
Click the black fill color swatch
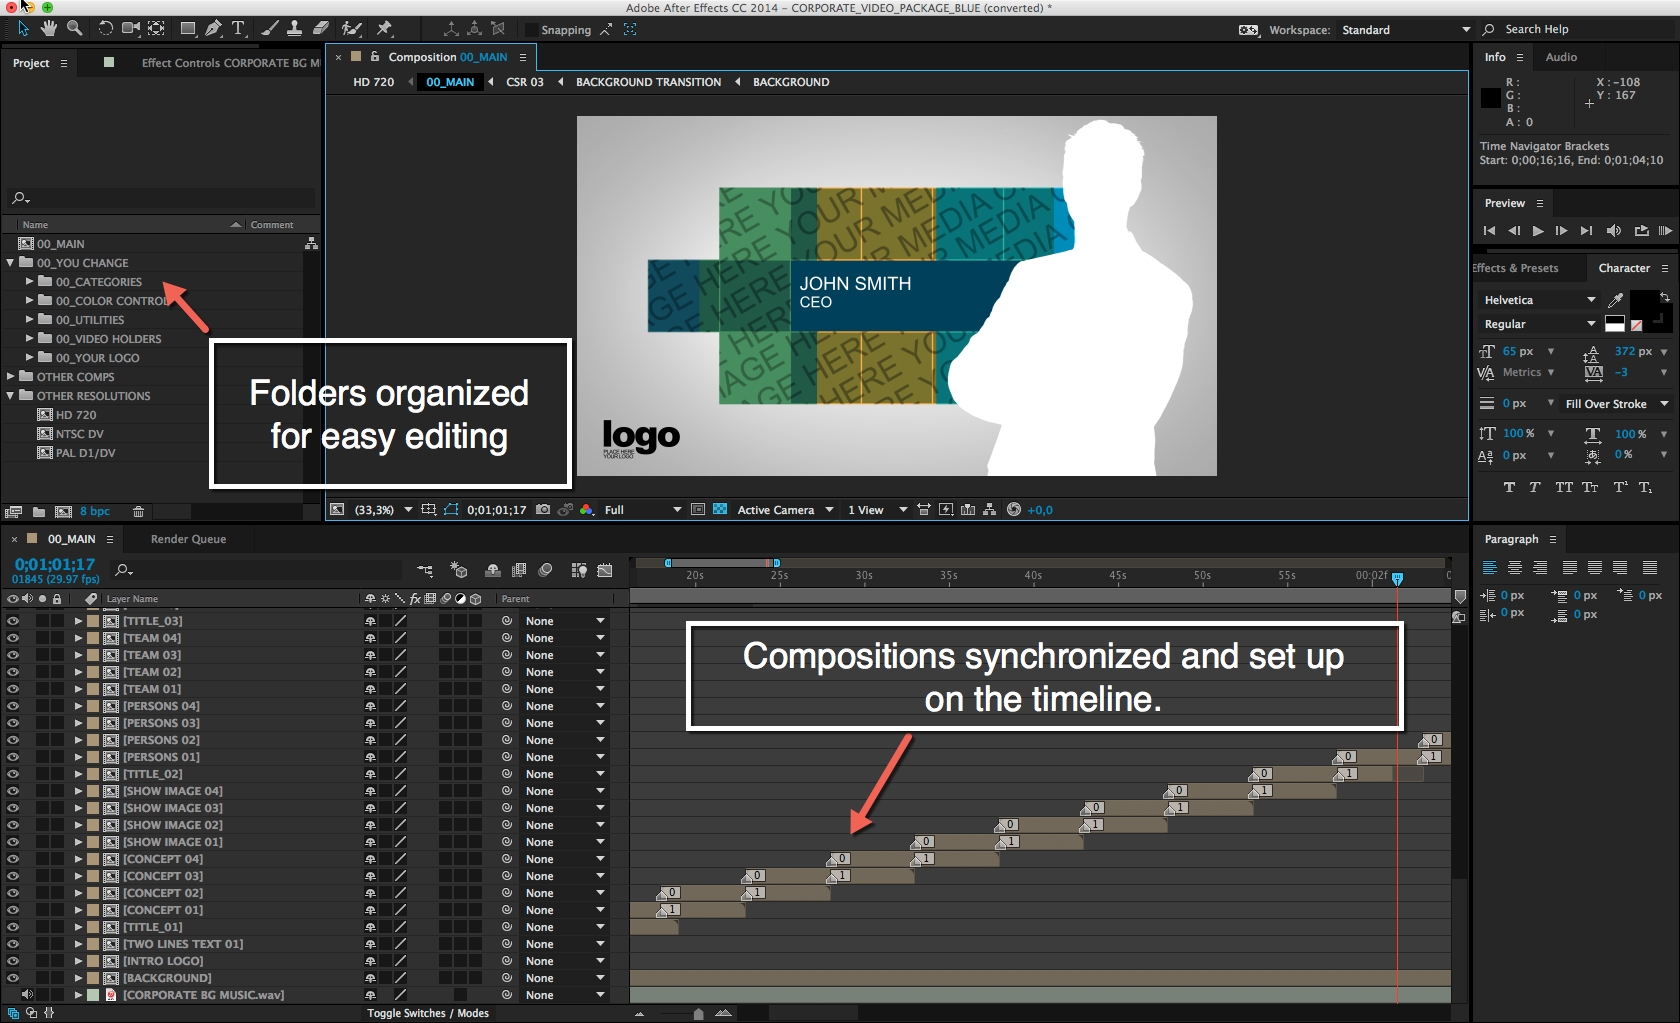click(1643, 303)
